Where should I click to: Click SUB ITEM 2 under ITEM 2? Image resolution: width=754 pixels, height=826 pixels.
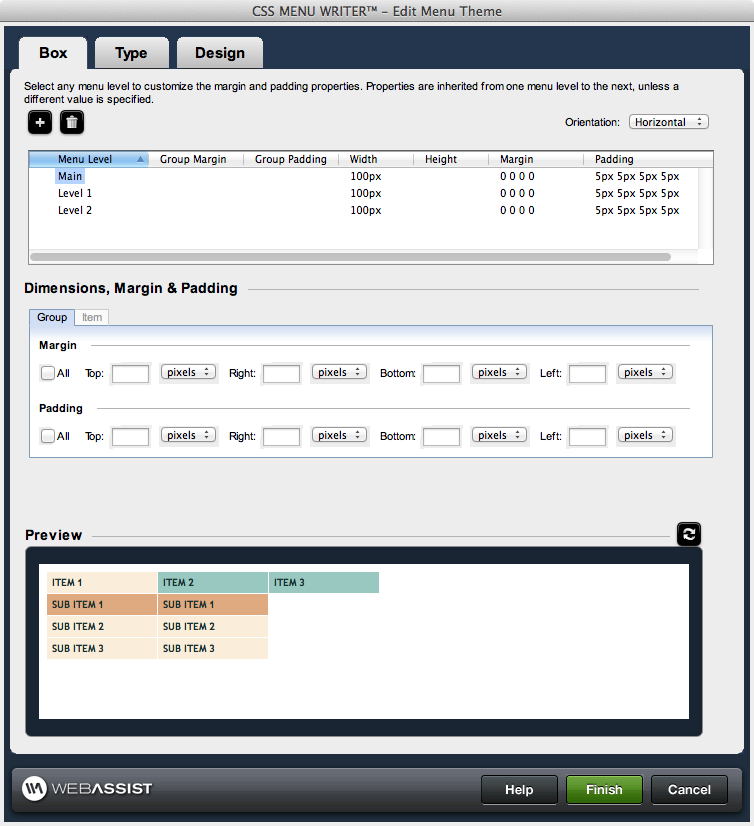(x=213, y=627)
